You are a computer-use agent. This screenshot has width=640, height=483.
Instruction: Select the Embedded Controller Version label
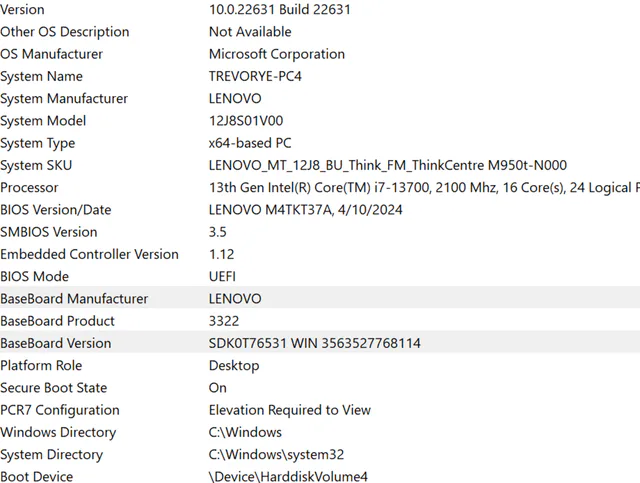pos(89,254)
